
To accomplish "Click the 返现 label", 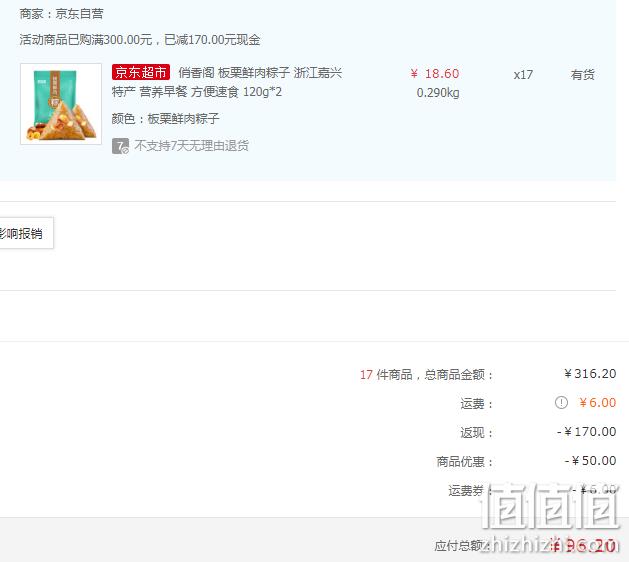I will pyautogui.click(x=476, y=433).
